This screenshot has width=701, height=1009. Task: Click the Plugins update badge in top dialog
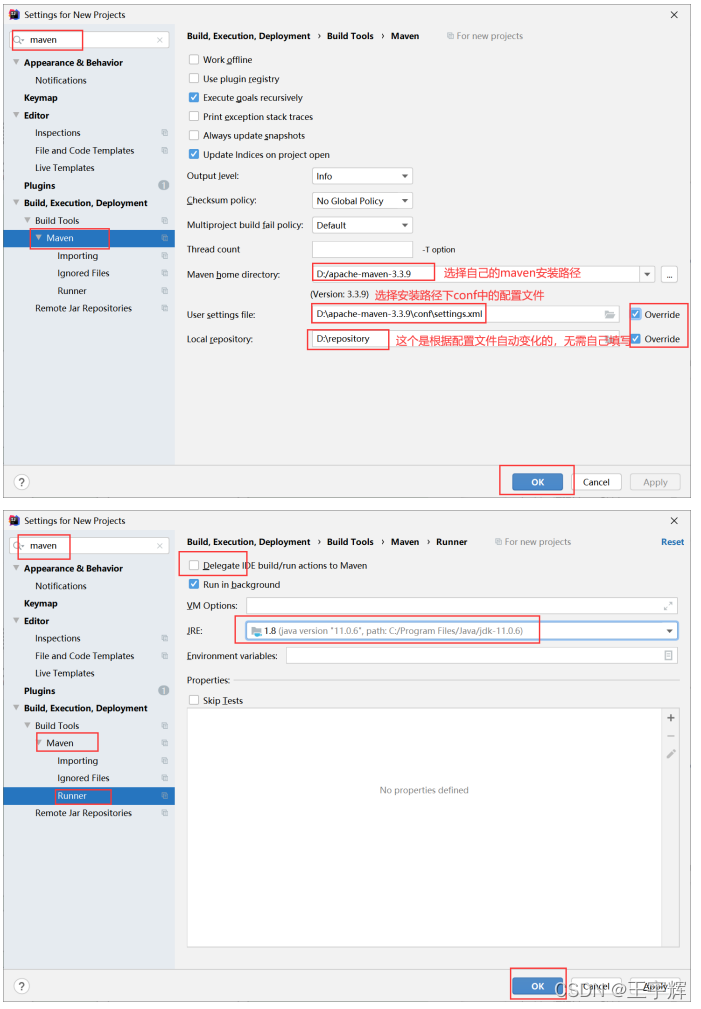[x=164, y=185]
